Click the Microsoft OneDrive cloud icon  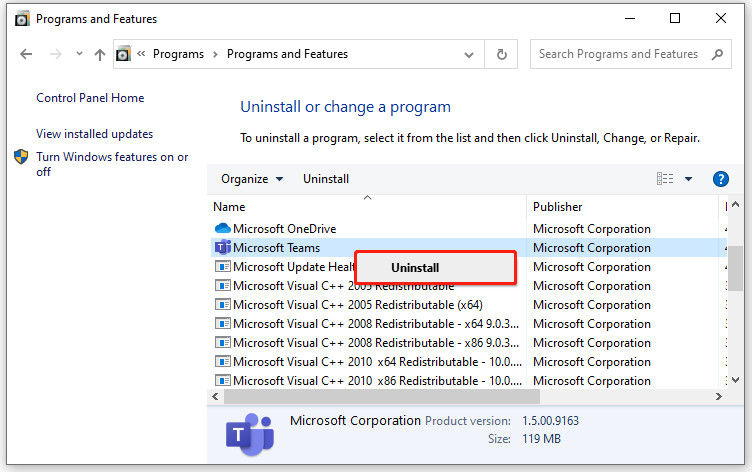[x=223, y=228]
